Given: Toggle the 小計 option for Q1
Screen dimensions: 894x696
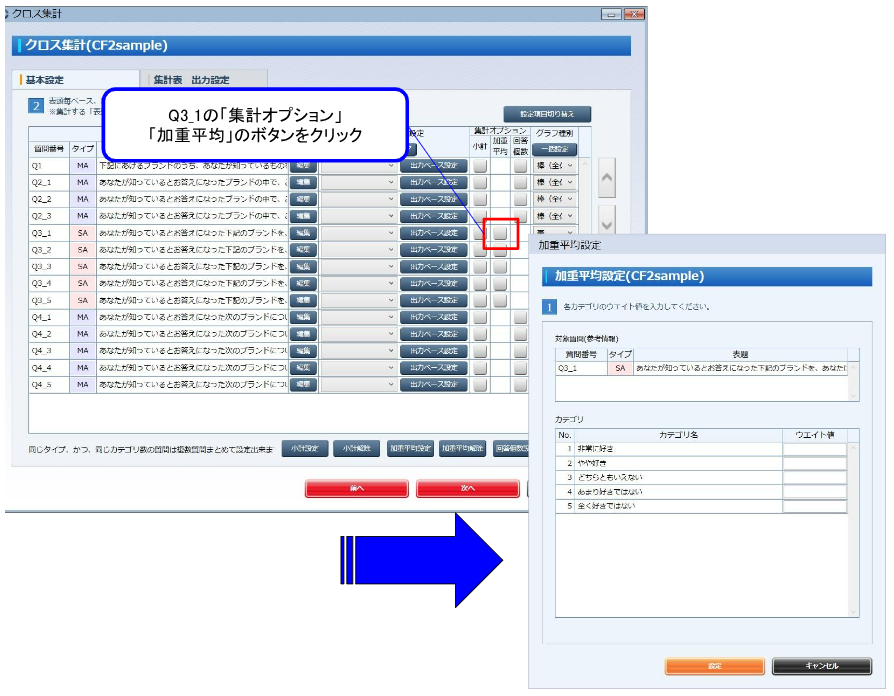Looking at the screenshot, I should [x=480, y=165].
